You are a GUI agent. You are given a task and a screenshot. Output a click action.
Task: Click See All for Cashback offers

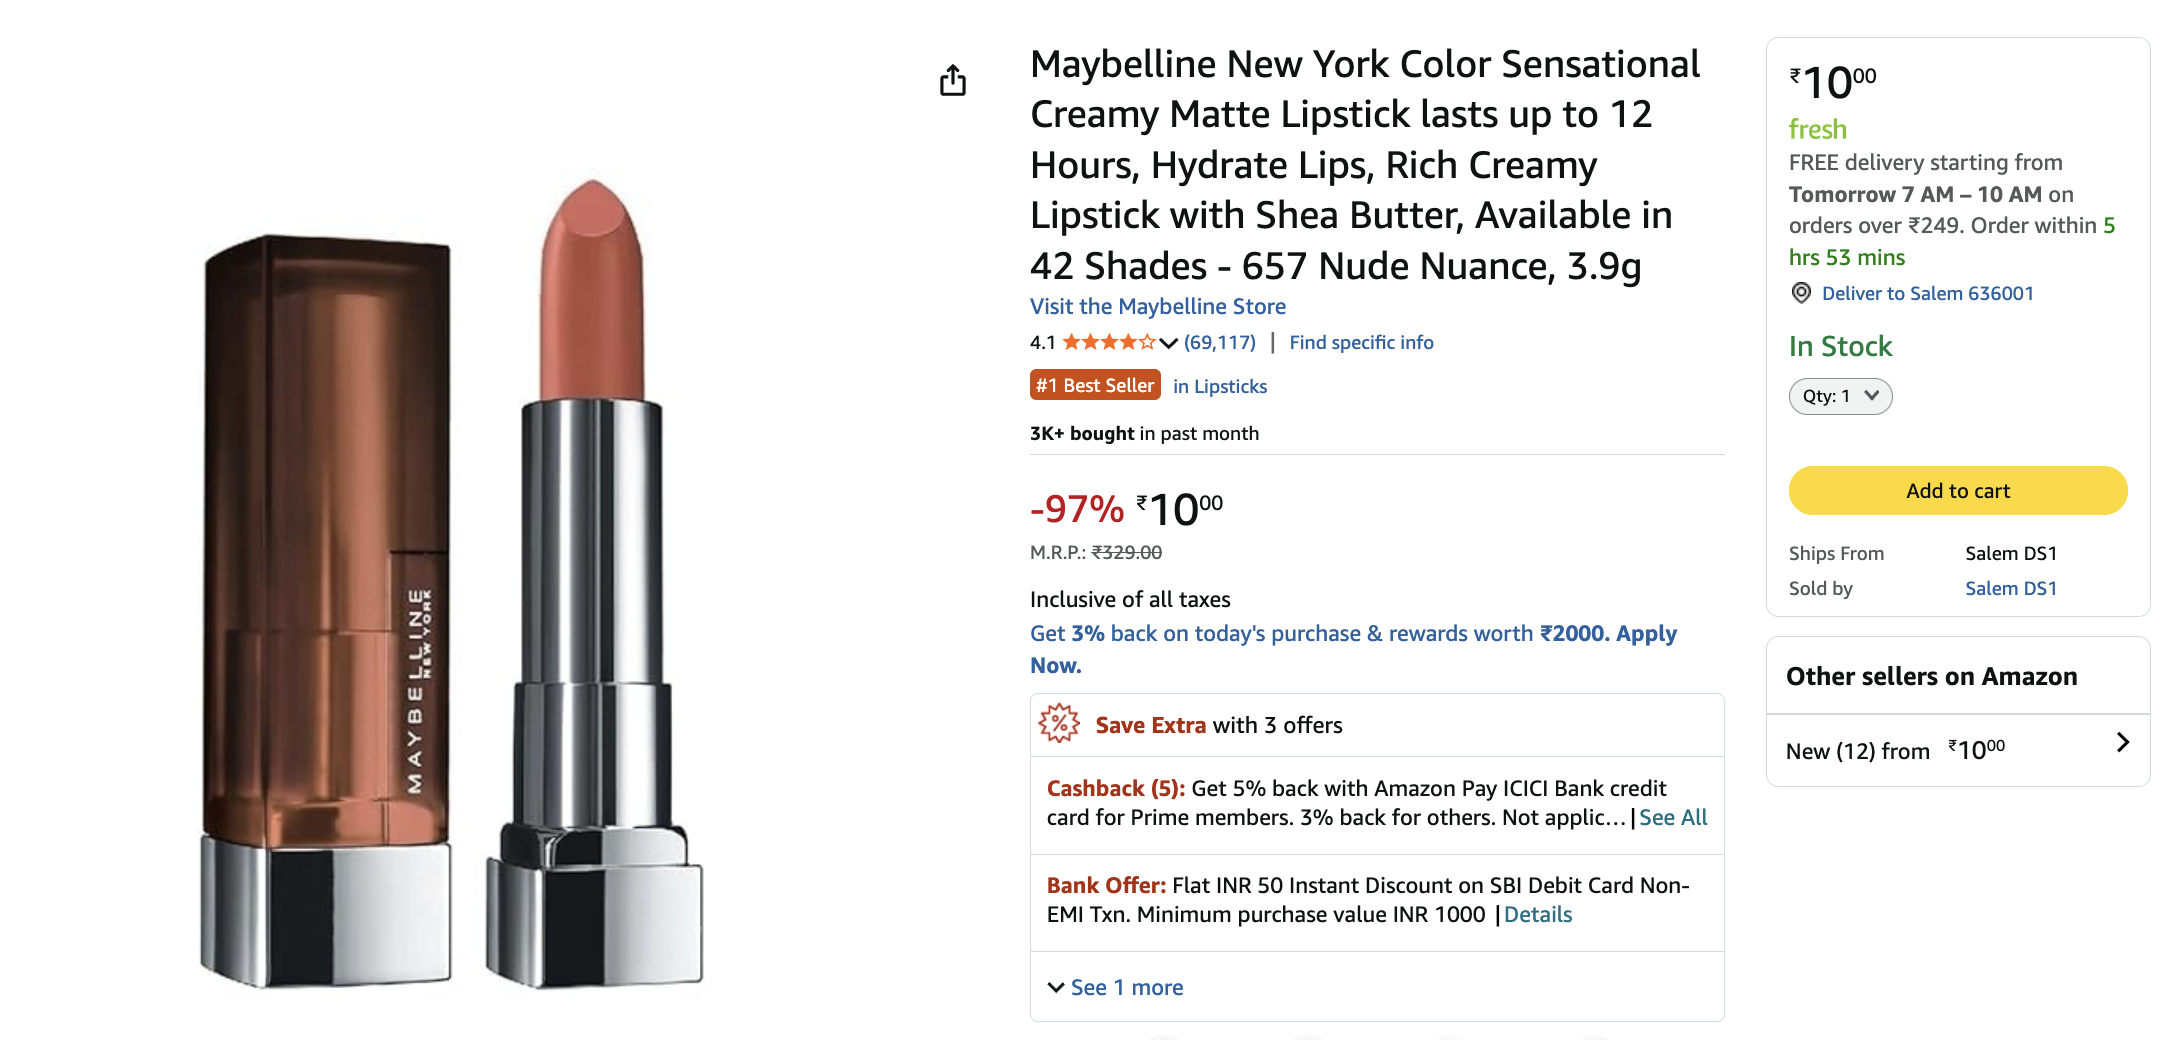point(1673,818)
